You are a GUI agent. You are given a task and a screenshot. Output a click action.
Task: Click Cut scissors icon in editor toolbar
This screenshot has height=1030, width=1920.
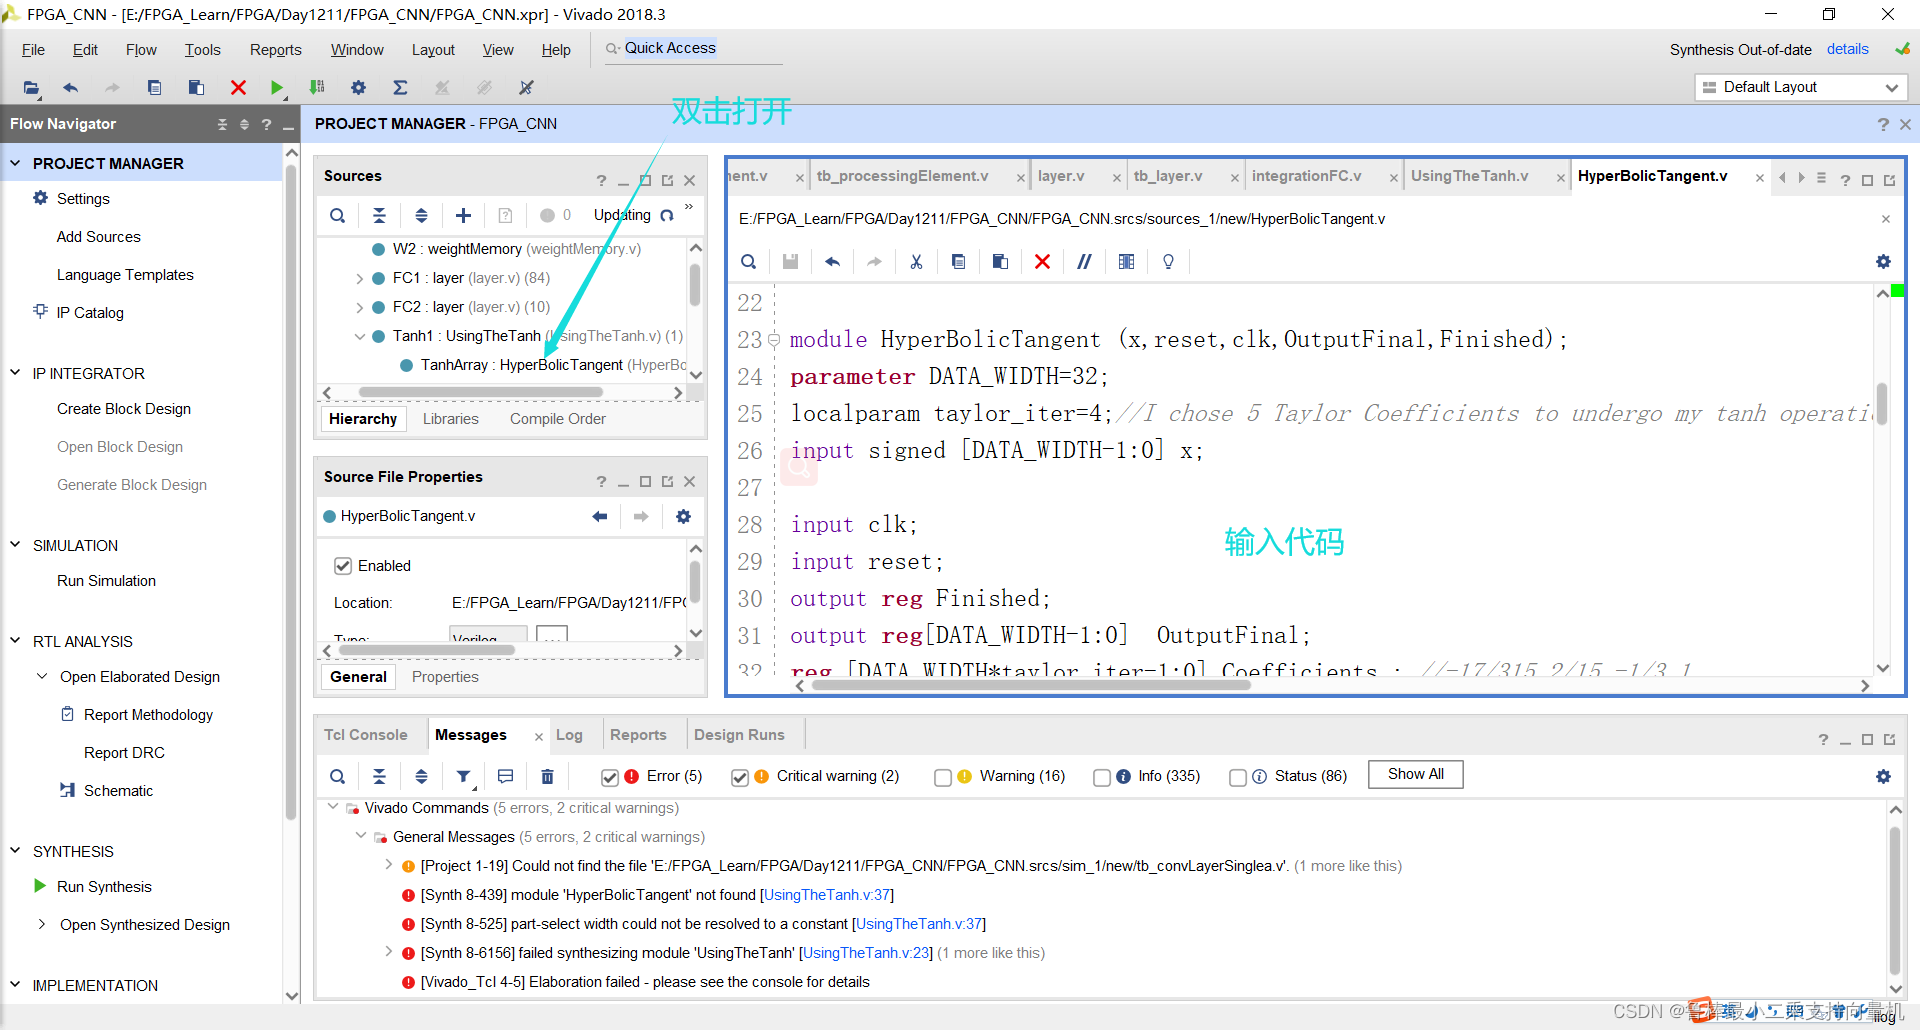pyautogui.click(x=916, y=262)
